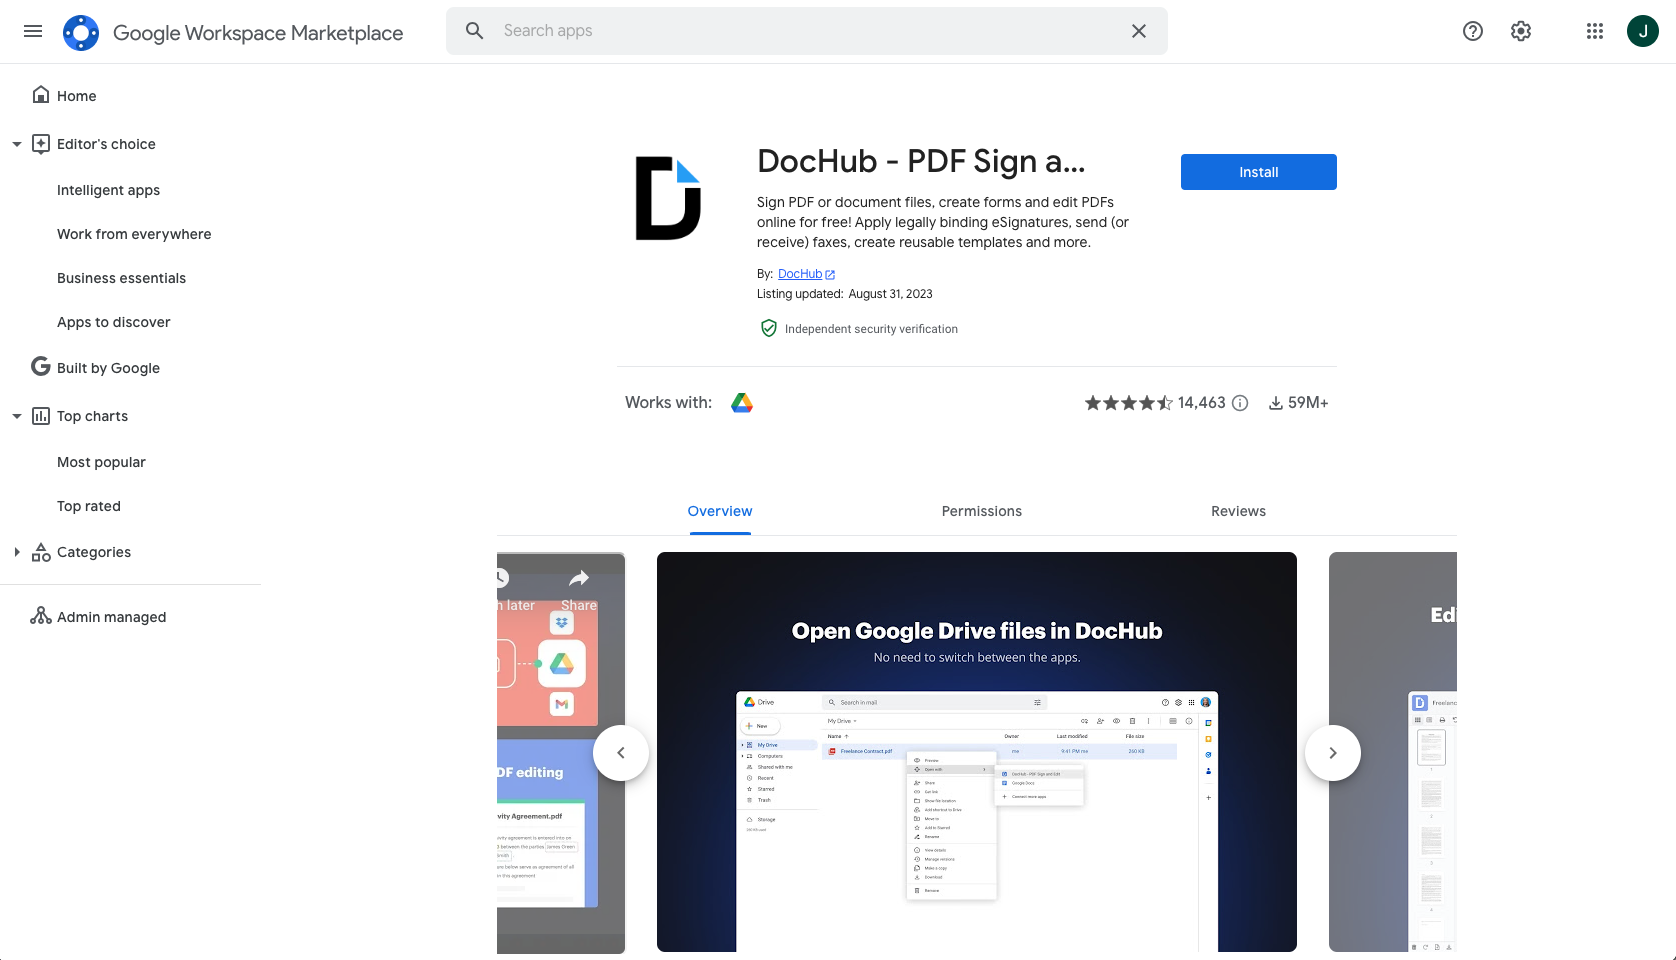Select Most popular
This screenshot has width=1676, height=960.
coord(101,462)
